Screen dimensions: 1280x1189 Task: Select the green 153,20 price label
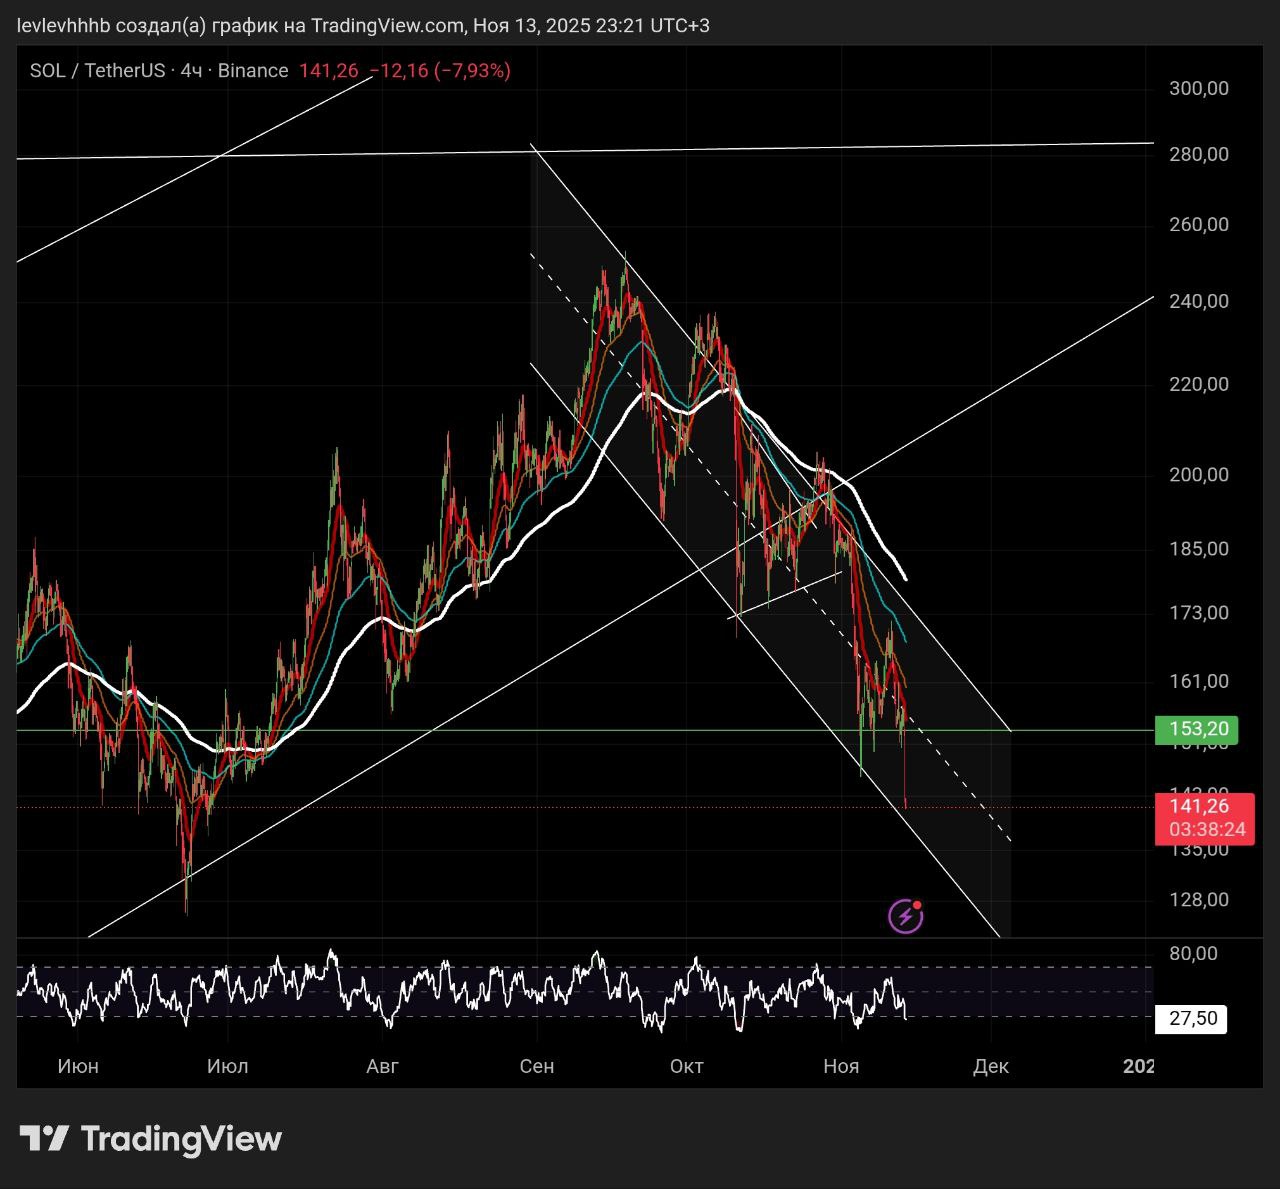click(x=1197, y=729)
